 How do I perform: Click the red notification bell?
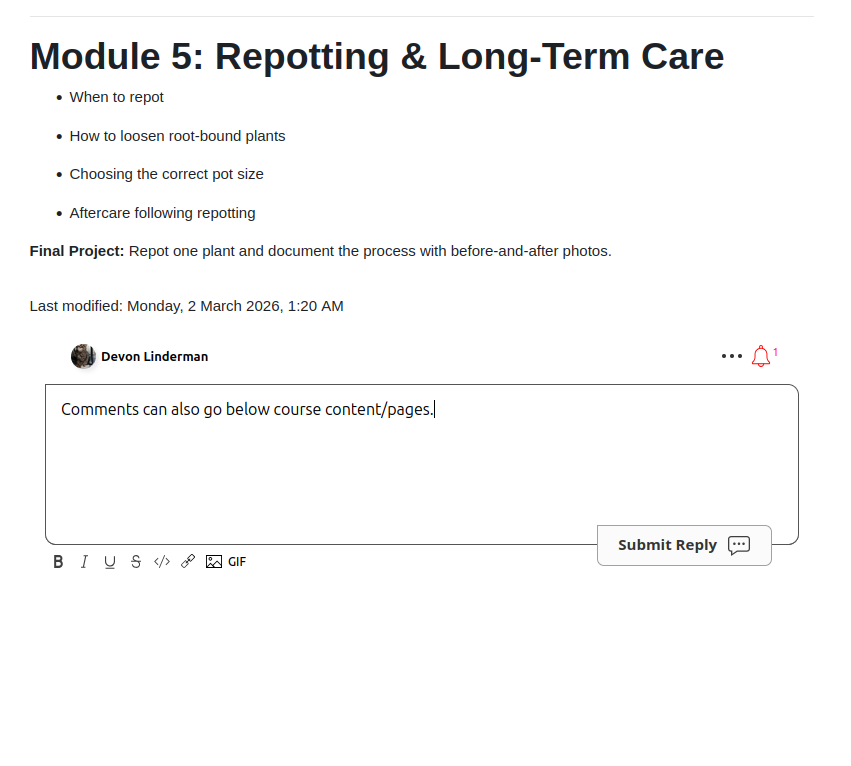[759, 356]
